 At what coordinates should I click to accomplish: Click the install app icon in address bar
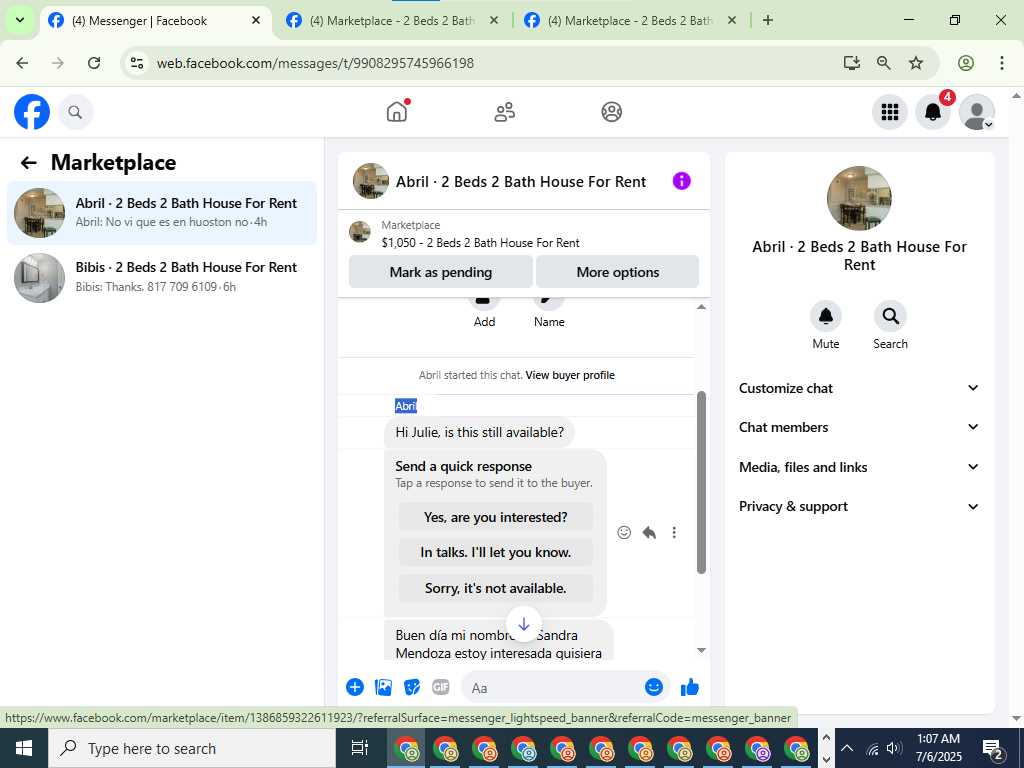pyautogui.click(x=851, y=63)
